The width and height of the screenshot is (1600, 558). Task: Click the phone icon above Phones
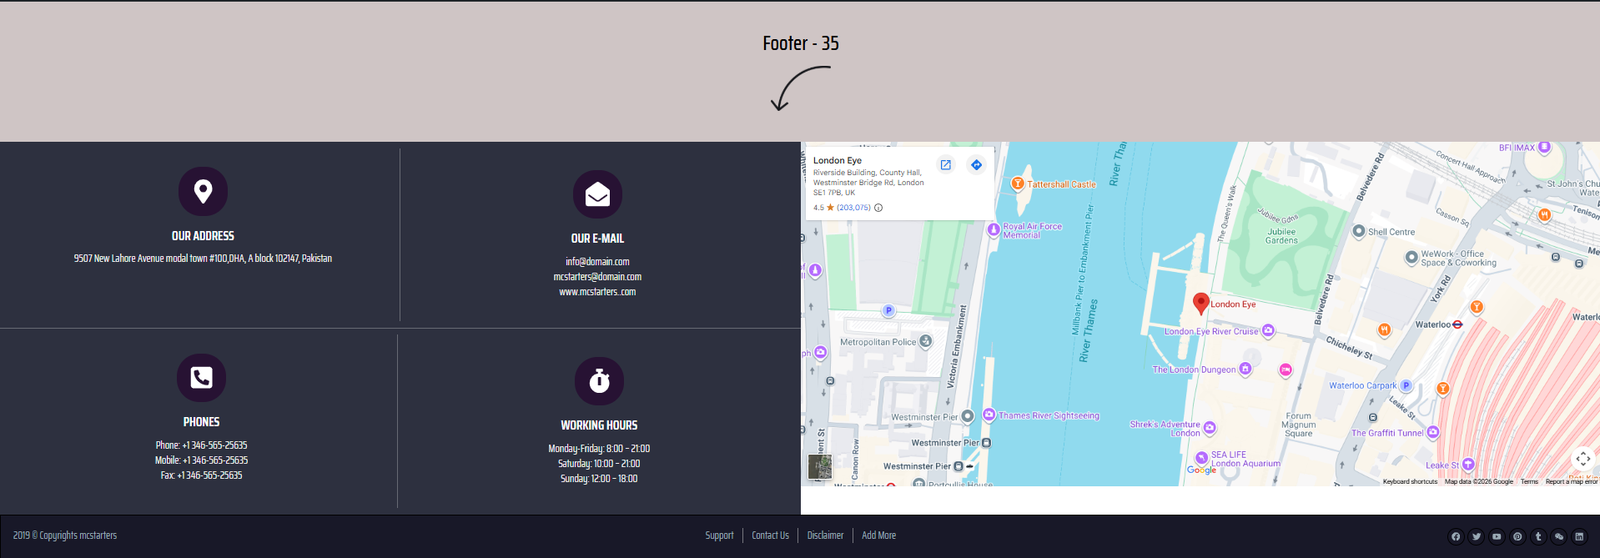click(201, 377)
